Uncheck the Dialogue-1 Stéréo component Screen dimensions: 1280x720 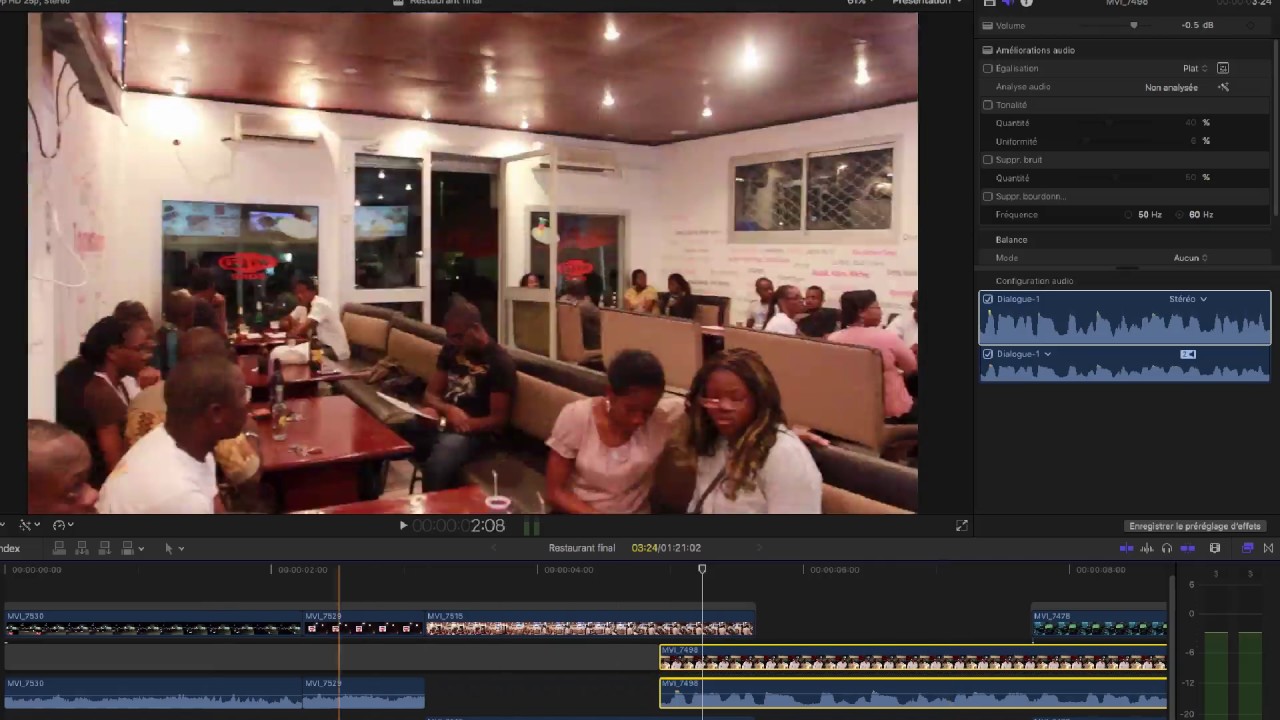pos(988,299)
